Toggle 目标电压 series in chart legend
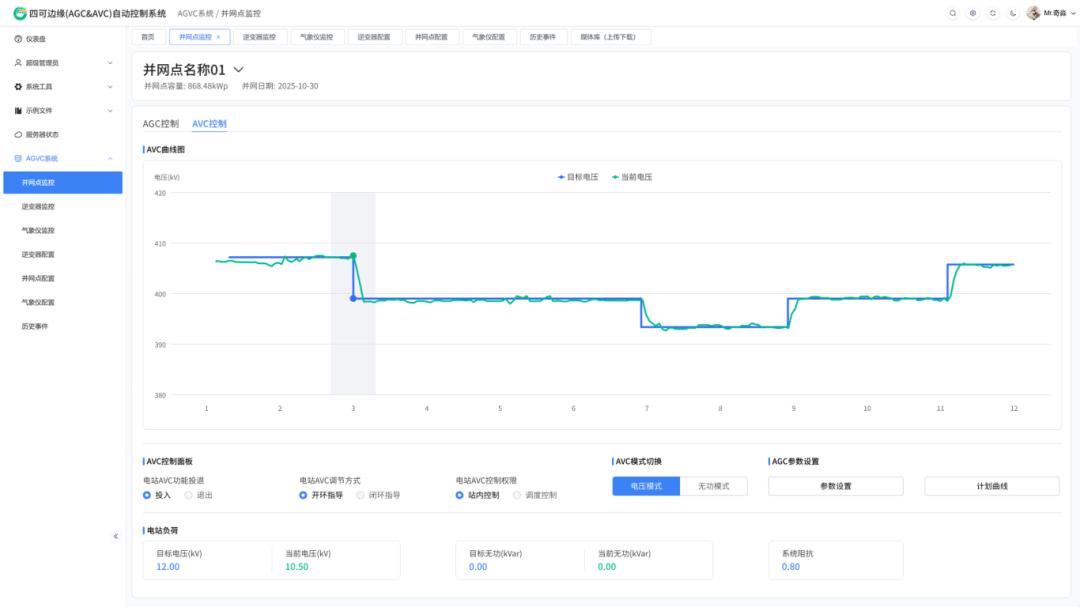Viewport: 1080px width, 607px height. pos(577,177)
